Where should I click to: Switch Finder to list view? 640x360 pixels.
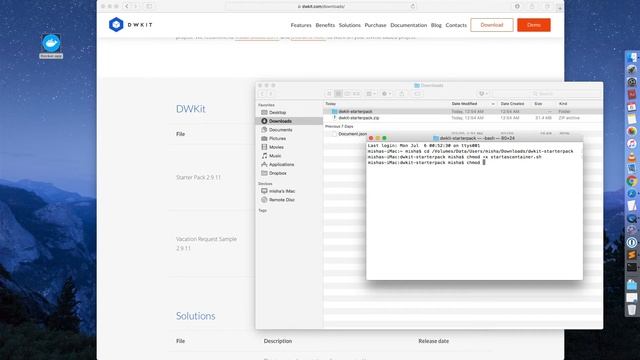338,94
